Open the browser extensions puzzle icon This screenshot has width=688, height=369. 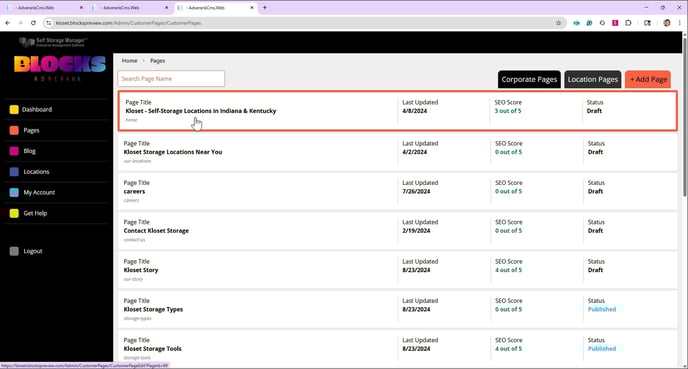pyautogui.click(x=628, y=23)
